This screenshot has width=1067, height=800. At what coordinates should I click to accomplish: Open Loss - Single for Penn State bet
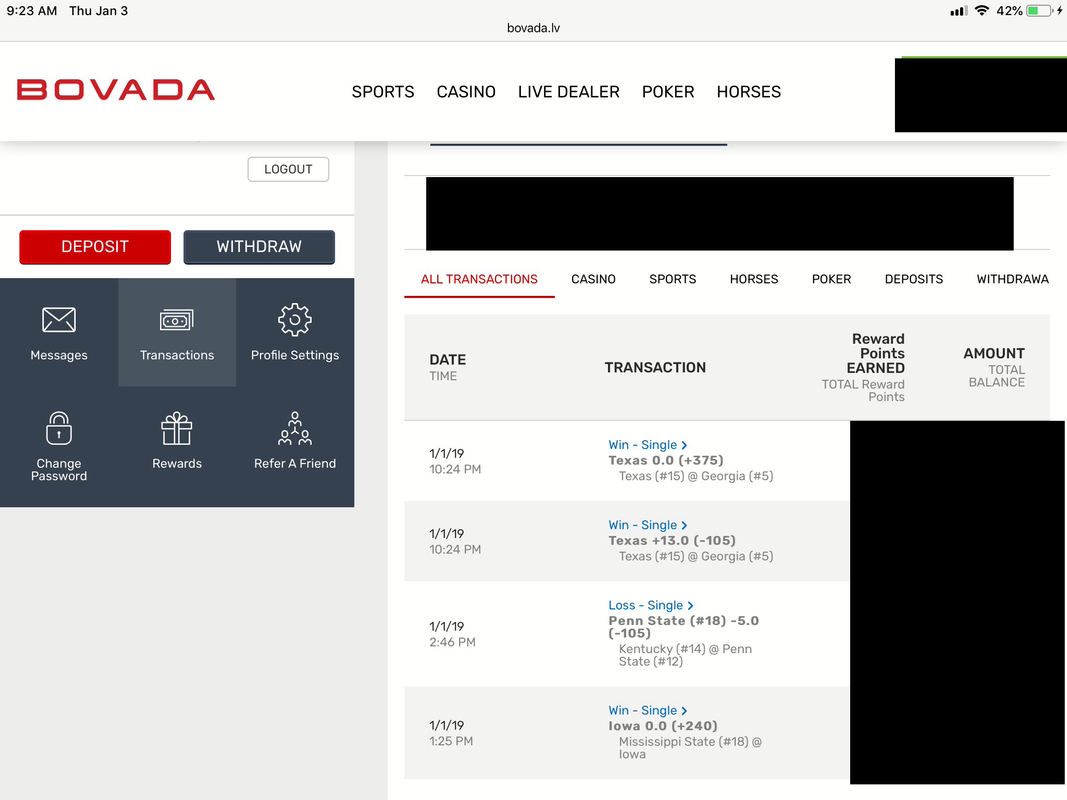point(646,605)
